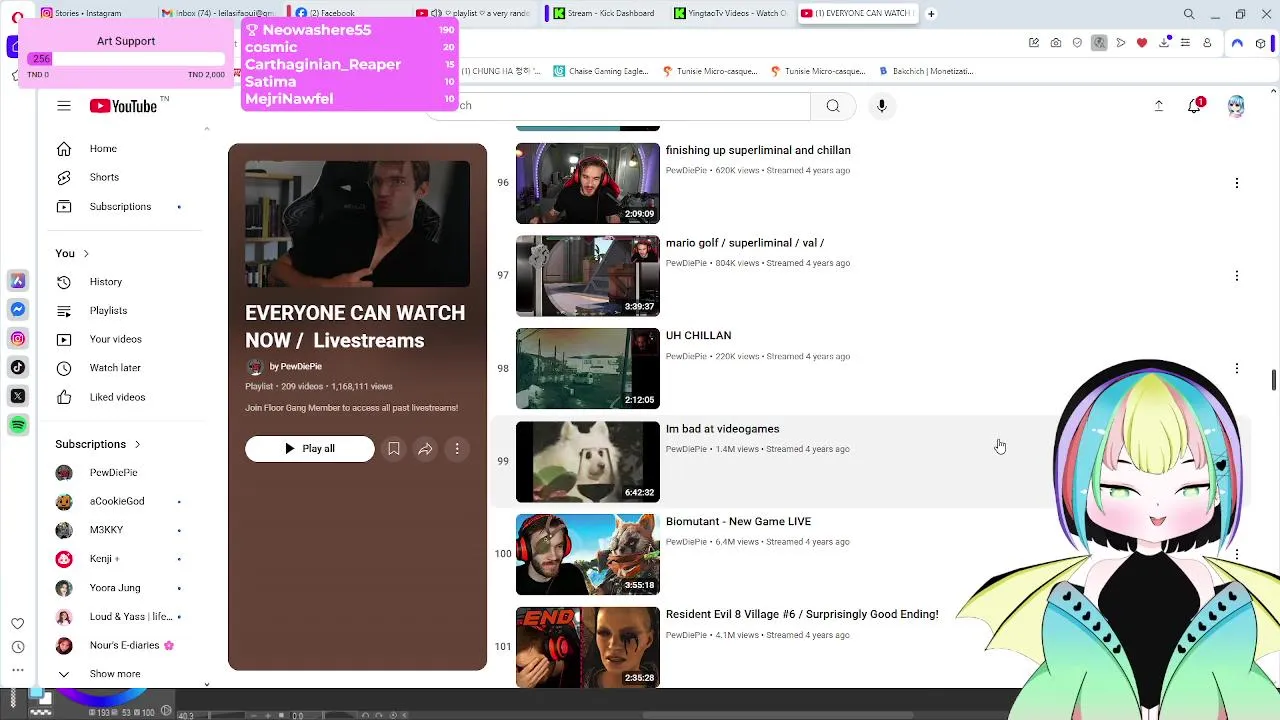The height and width of the screenshot is (720, 1280).
Task: Open Subscriptions in YouTube sidebar
Action: 125,207
